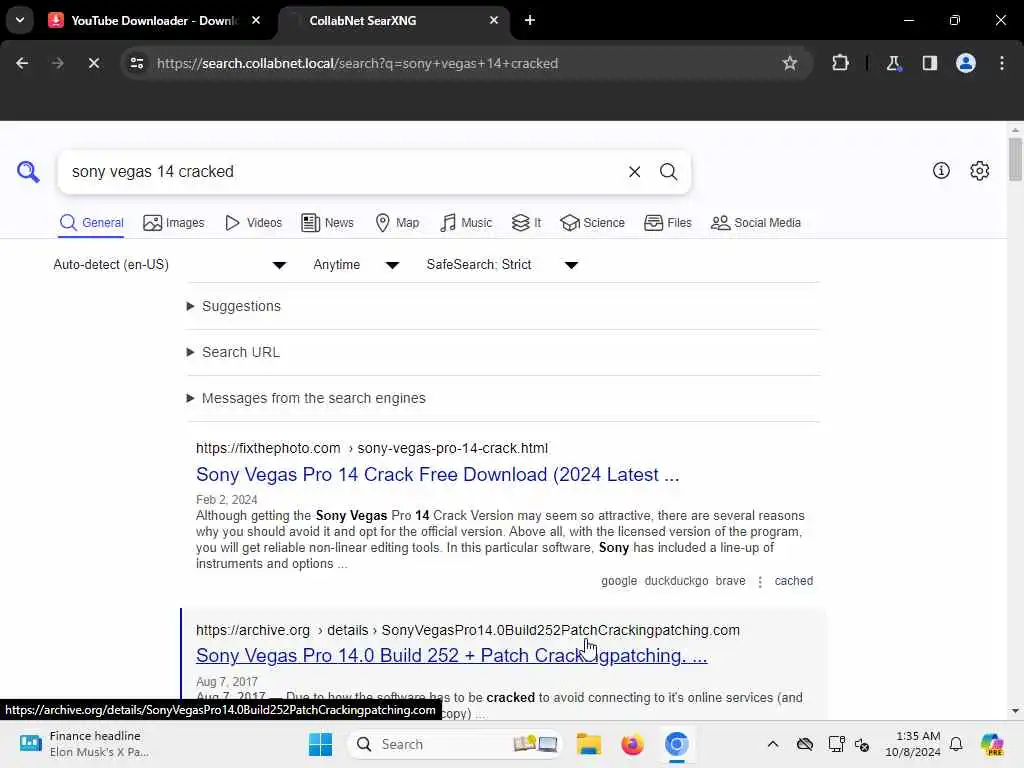Switch to Files category
This screenshot has width=1024, height=768.
[x=667, y=223]
